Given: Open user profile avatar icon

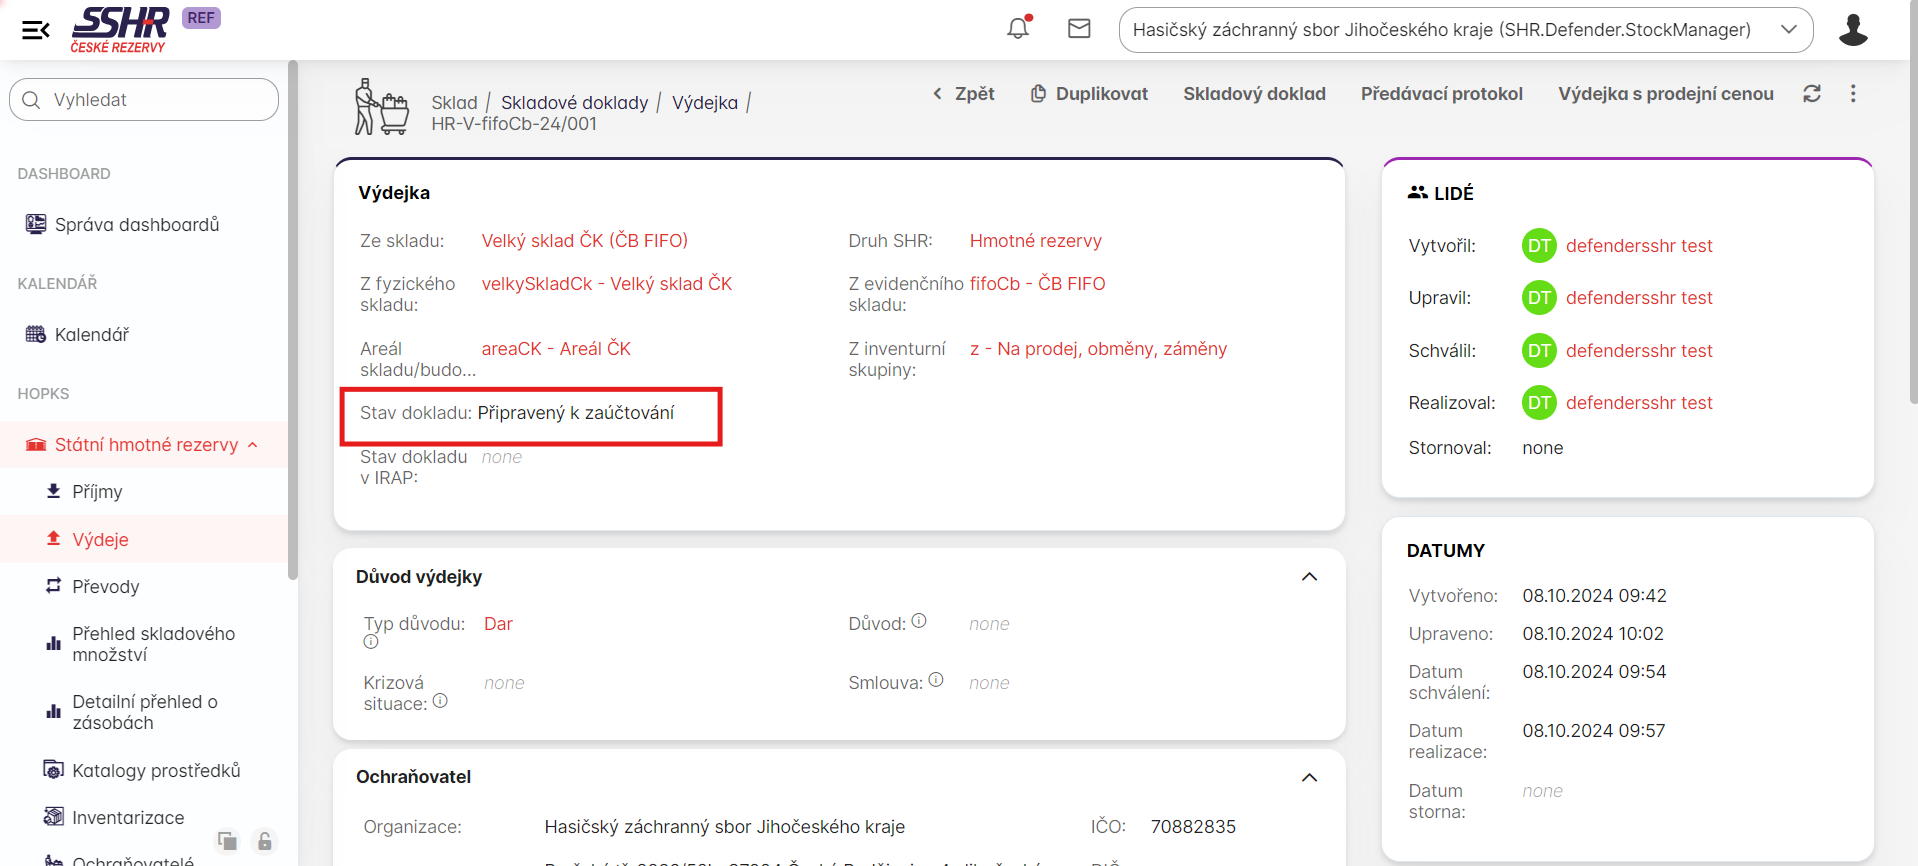Looking at the screenshot, I should (x=1852, y=30).
